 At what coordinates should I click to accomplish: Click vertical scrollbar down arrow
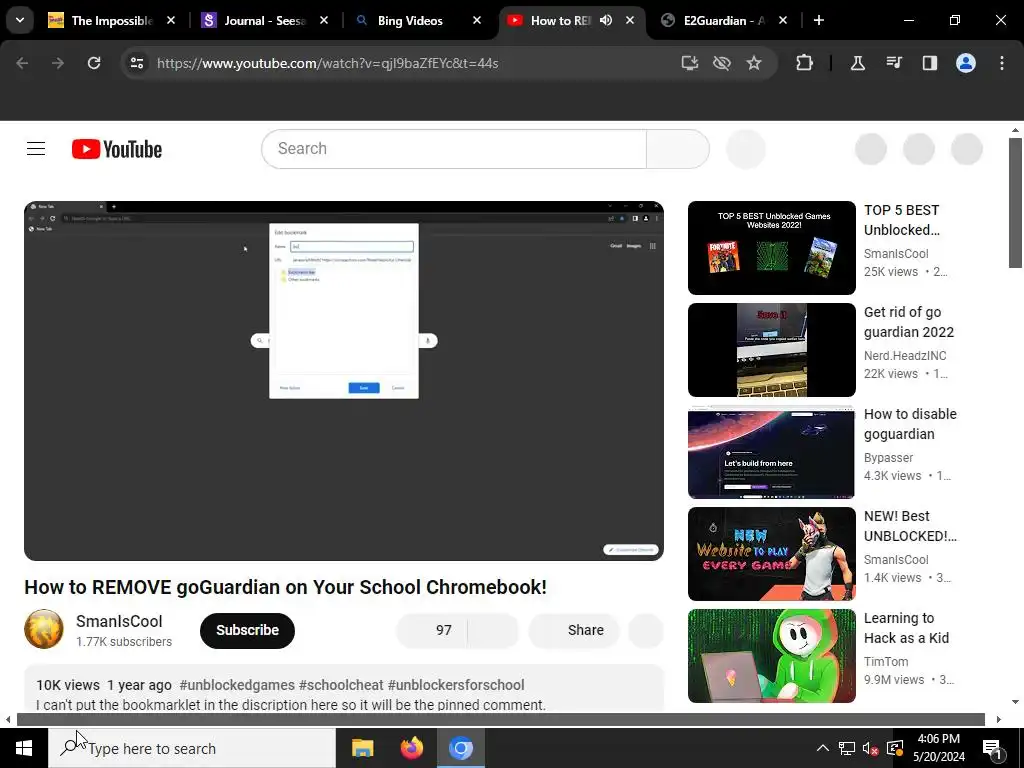(x=1016, y=702)
